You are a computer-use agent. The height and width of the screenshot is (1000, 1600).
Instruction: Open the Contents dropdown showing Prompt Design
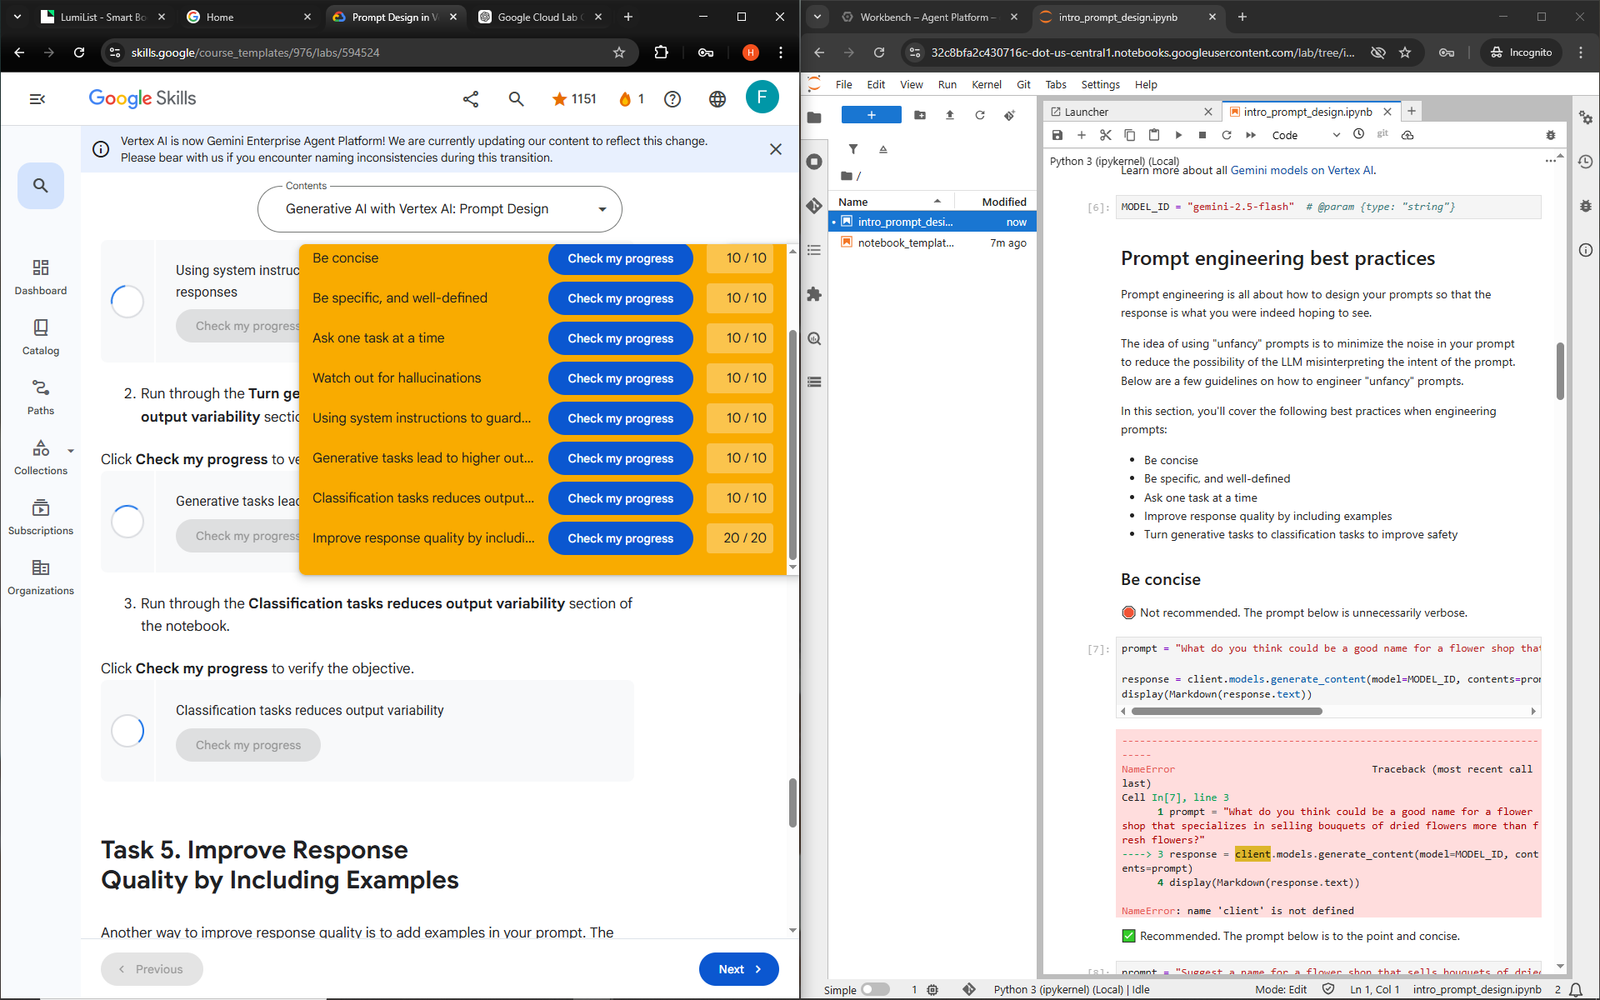[x=440, y=209]
